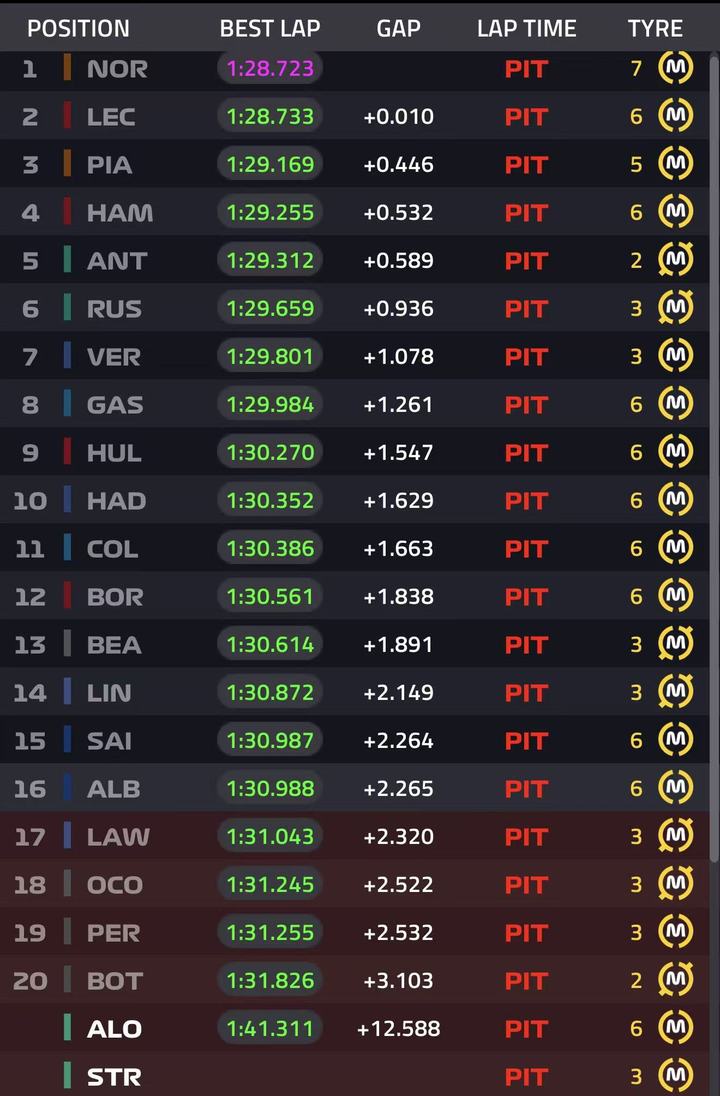Select the tyre icon for LAW
This screenshot has width=720, height=1096.
(x=675, y=836)
